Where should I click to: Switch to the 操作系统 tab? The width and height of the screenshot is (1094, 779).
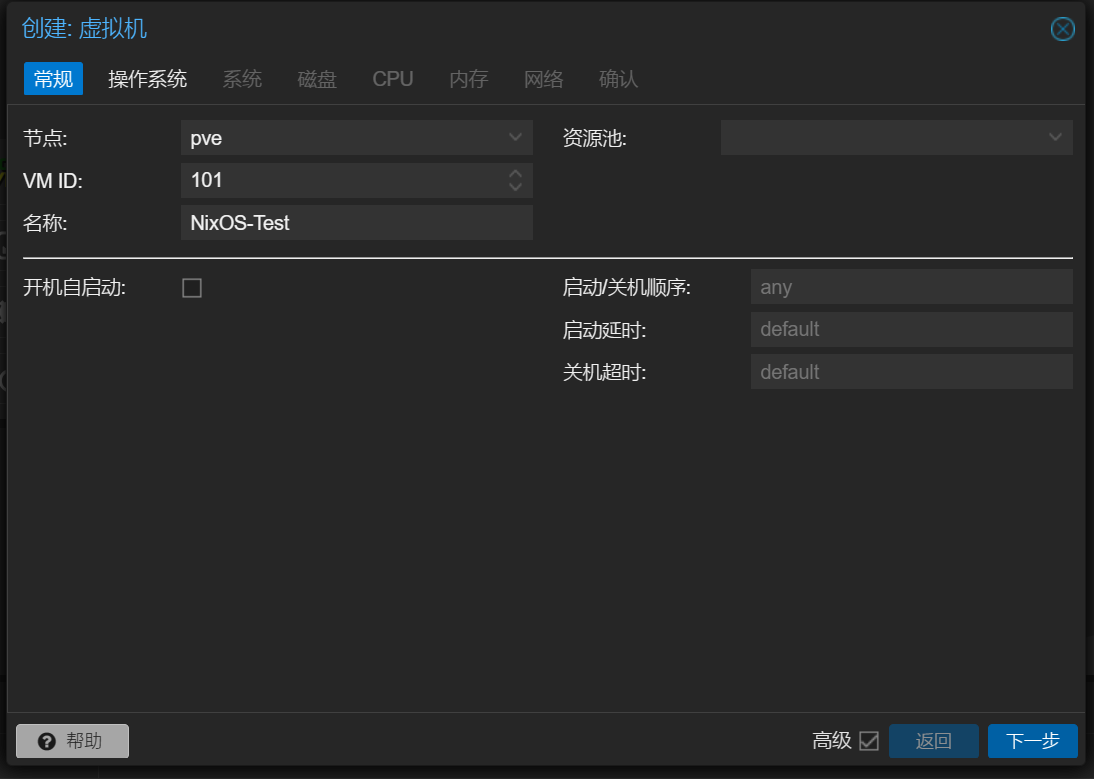(x=147, y=79)
